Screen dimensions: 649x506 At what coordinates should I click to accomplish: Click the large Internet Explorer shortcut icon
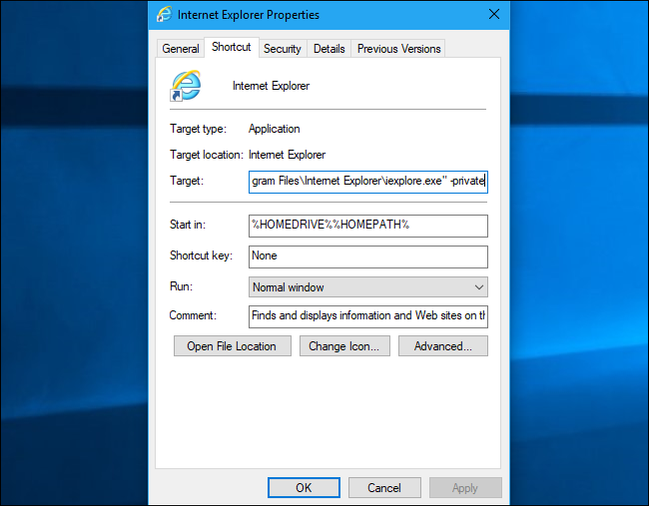(x=186, y=86)
